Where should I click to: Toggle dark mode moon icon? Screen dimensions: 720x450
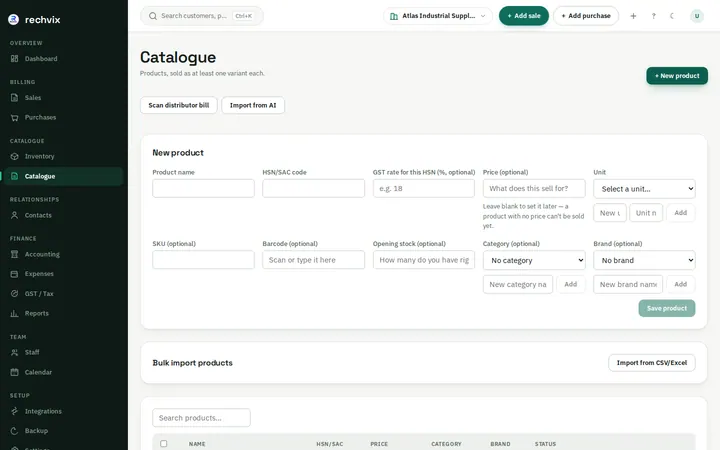pos(672,16)
